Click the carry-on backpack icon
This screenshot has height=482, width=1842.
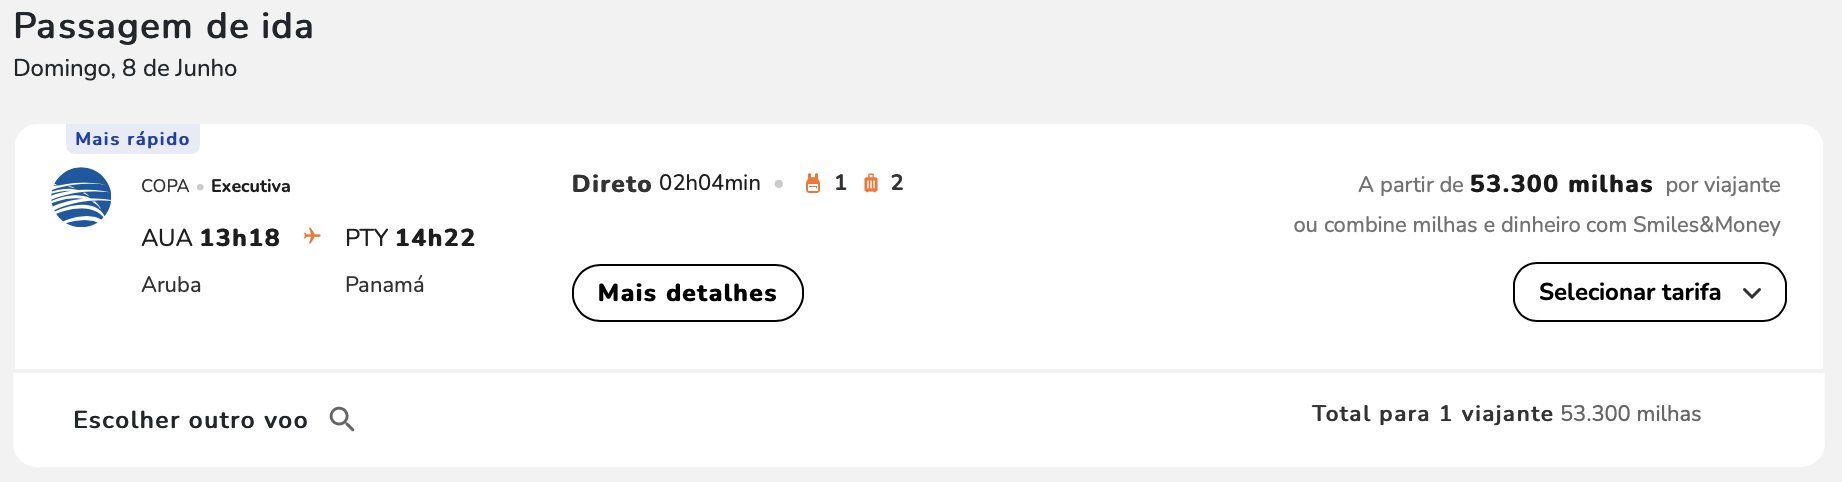(x=813, y=183)
